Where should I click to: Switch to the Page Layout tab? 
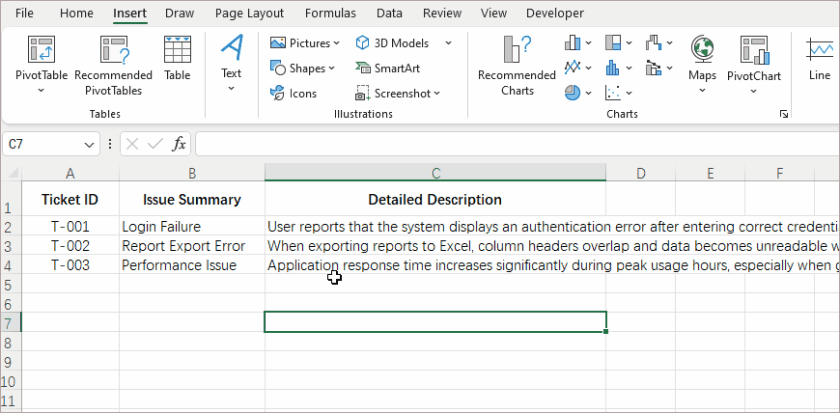tap(249, 13)
